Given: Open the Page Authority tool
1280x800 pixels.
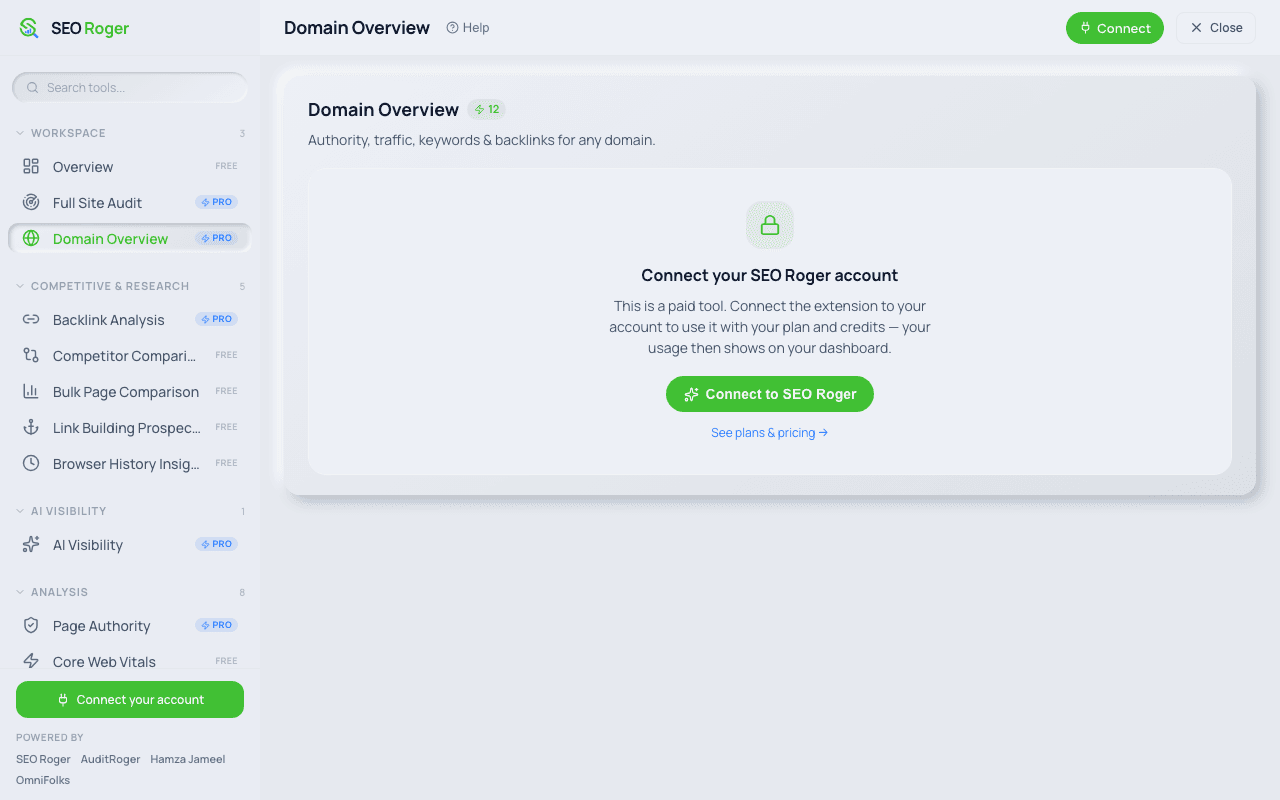Looking at the screenshot, I should (130, 625).
